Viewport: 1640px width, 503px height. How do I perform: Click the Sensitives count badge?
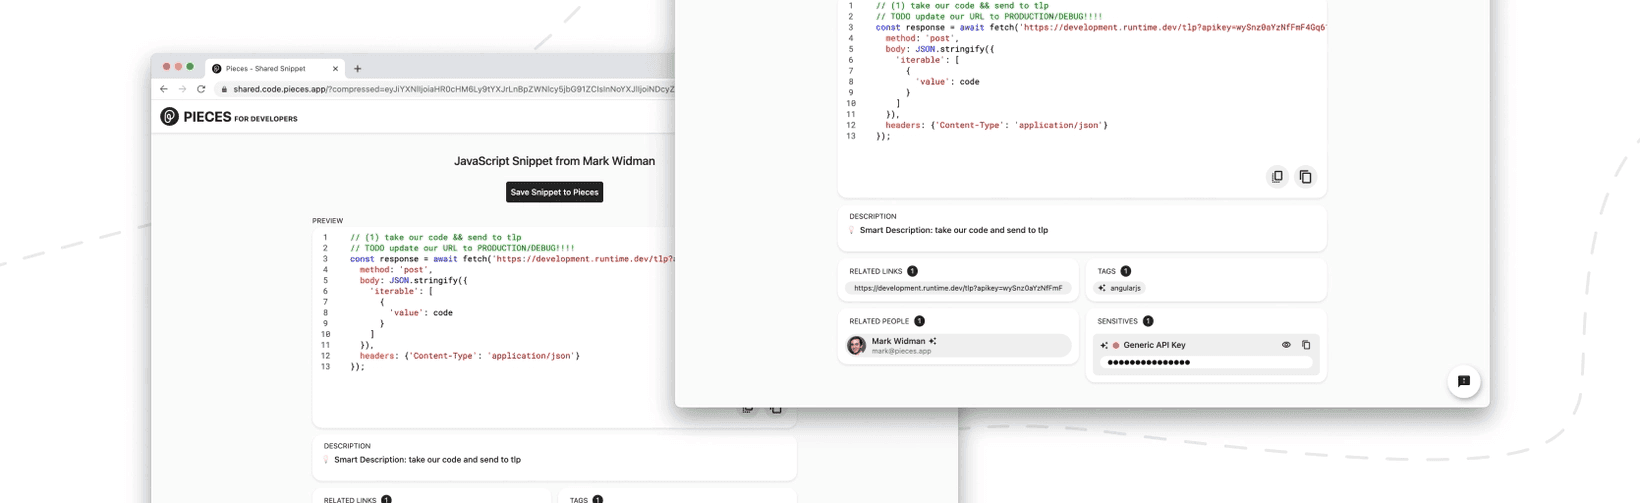pyautogui.click(x=1148, y=321)
